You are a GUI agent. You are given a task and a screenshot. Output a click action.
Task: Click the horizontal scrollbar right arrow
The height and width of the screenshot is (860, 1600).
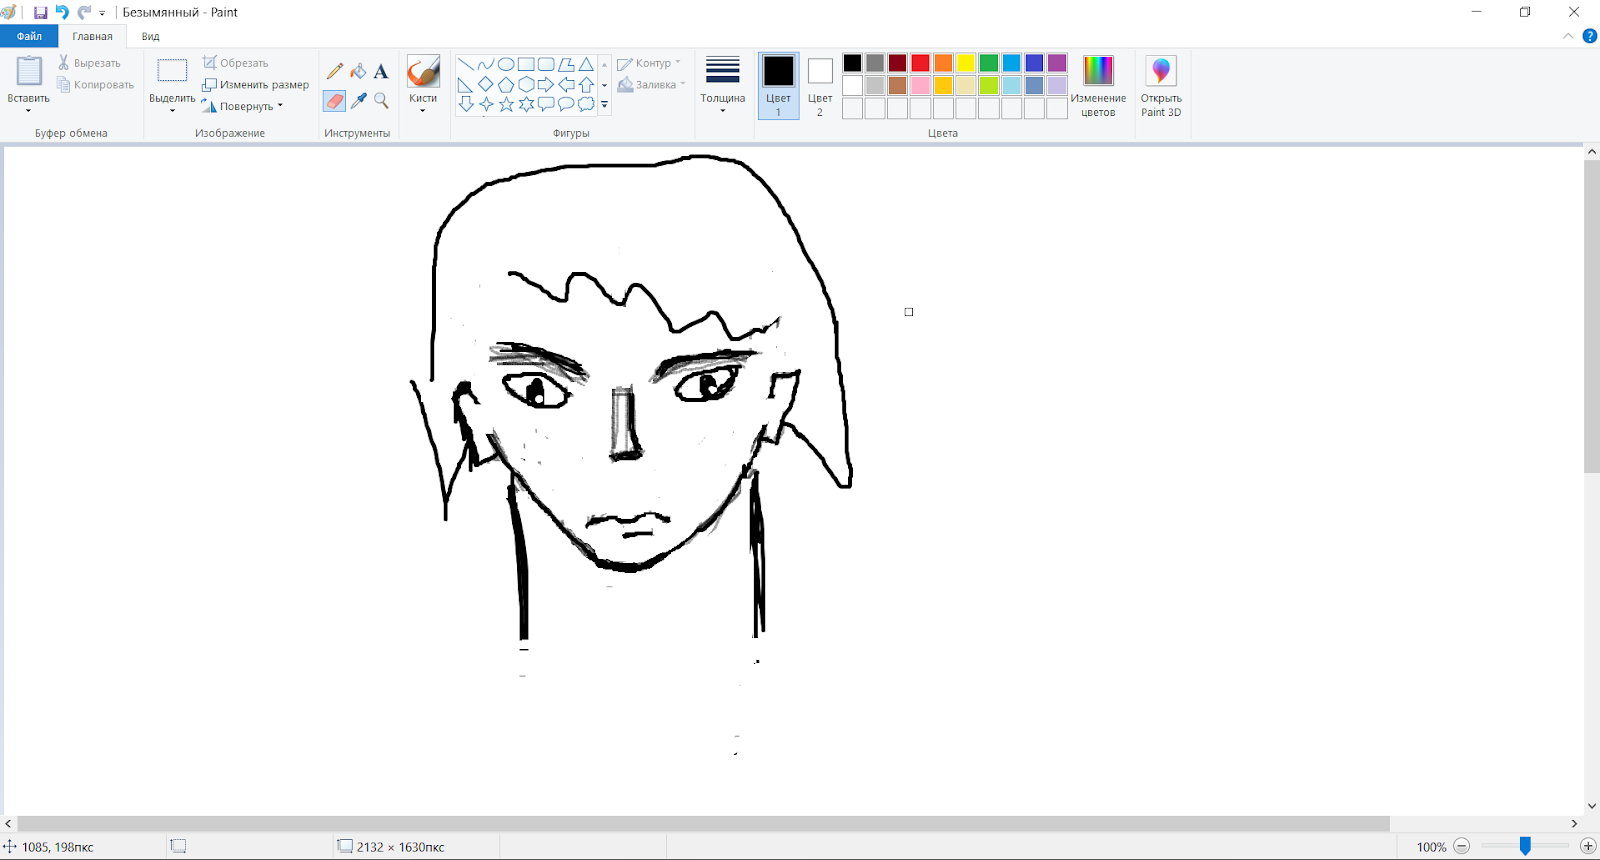pyautogui.click(x=1574, y=824)
